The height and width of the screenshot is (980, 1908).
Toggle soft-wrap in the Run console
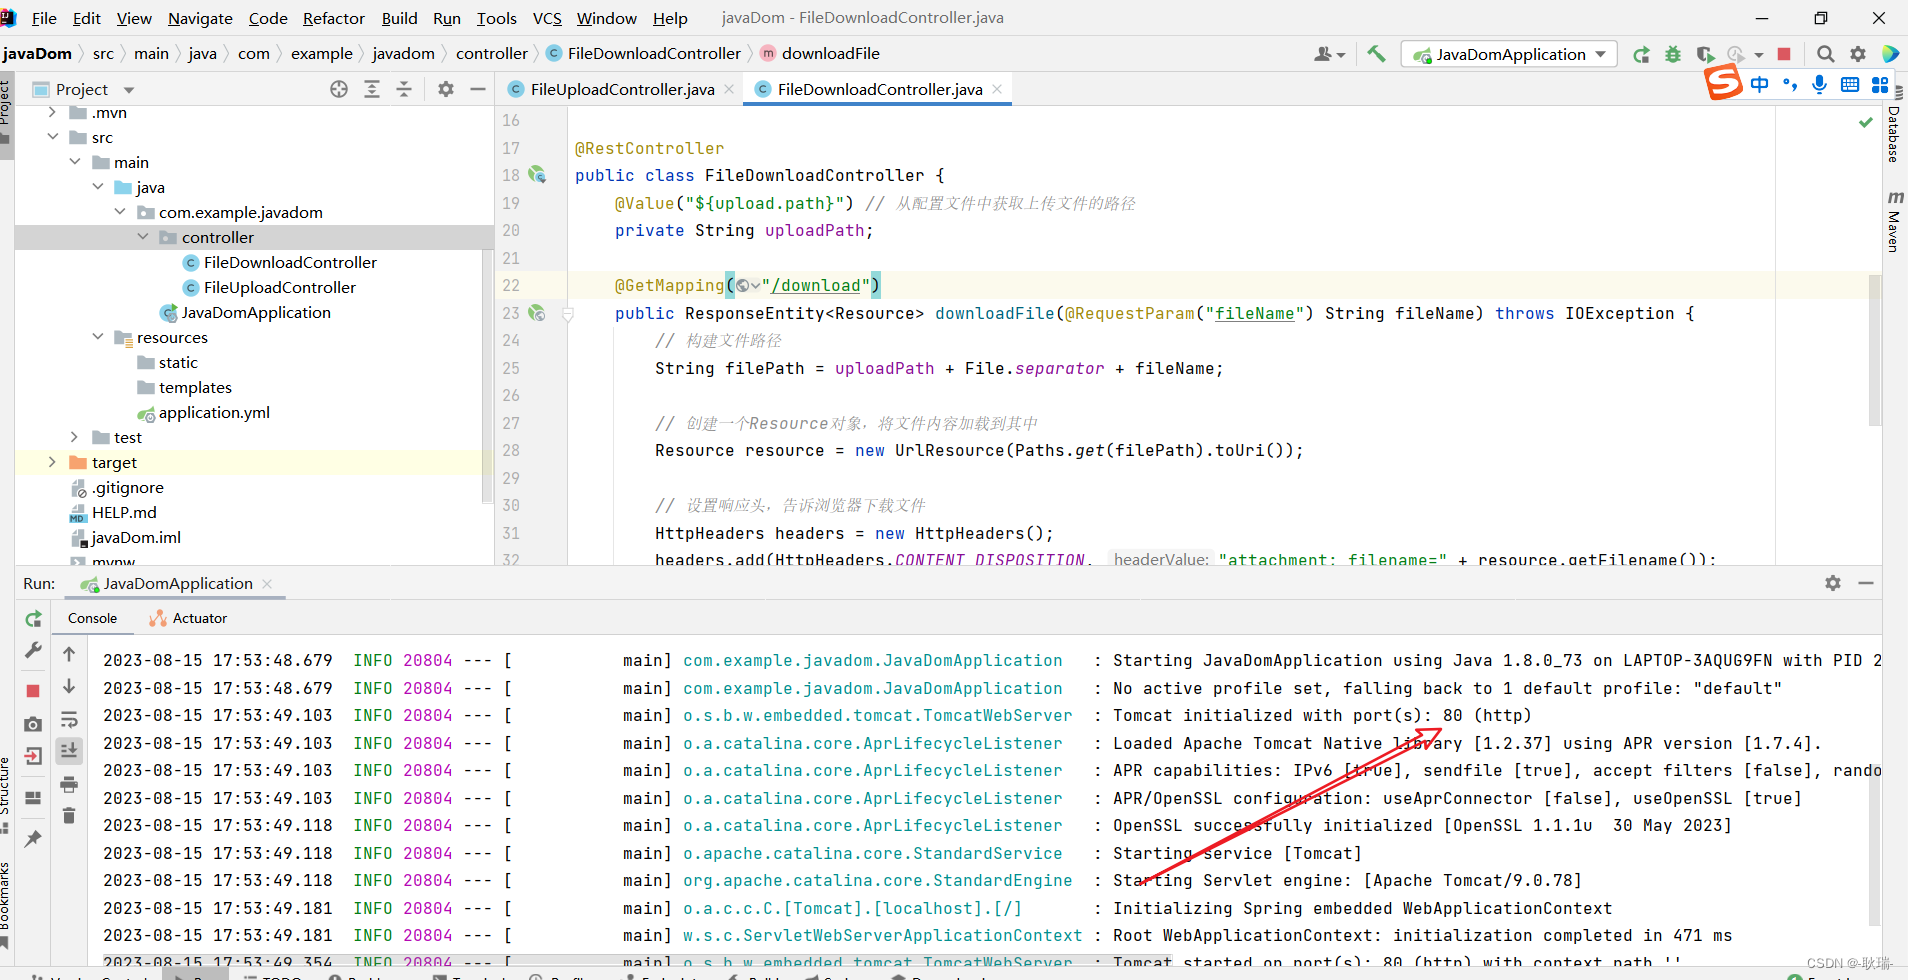coord(69,719)
